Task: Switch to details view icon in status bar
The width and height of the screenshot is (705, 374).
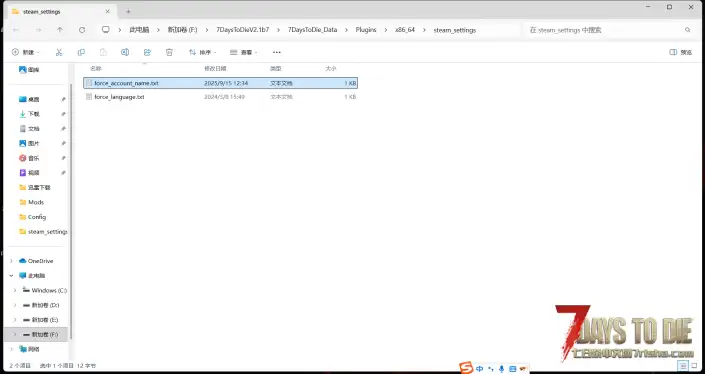Action: click(x=683, y=365)
